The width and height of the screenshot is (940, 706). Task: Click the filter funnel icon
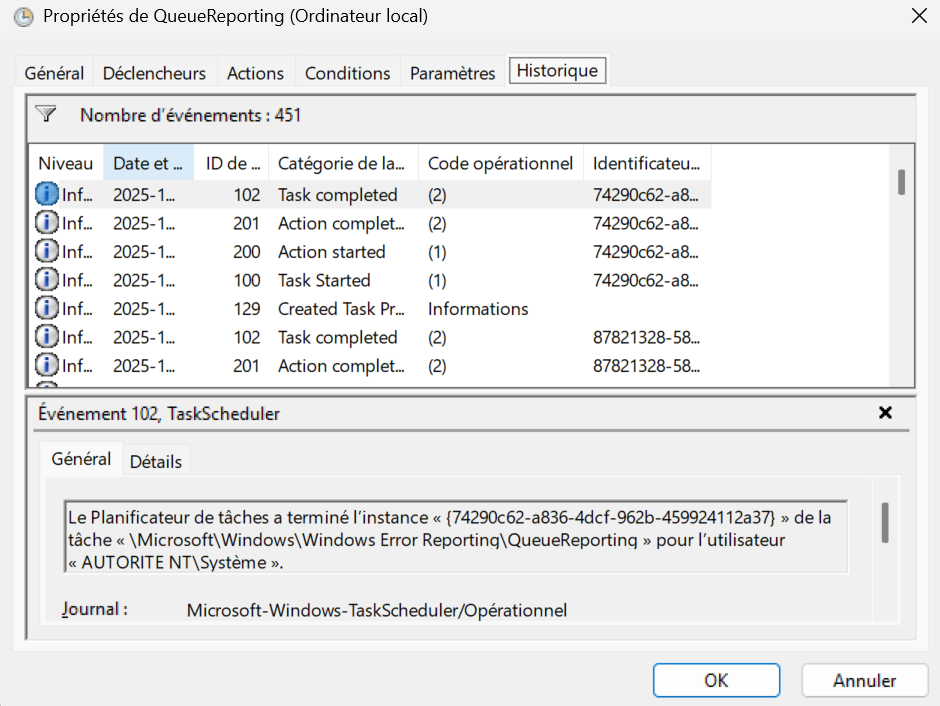(x=45, y=114)
